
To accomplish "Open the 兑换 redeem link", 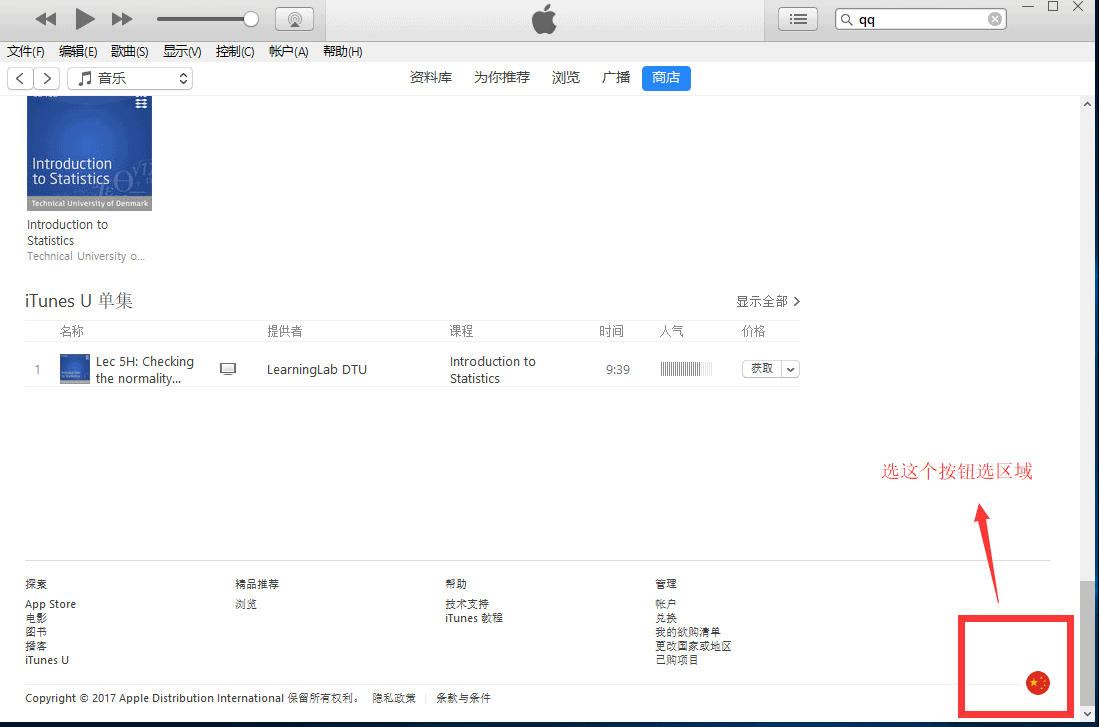I will tap(666, 618).
